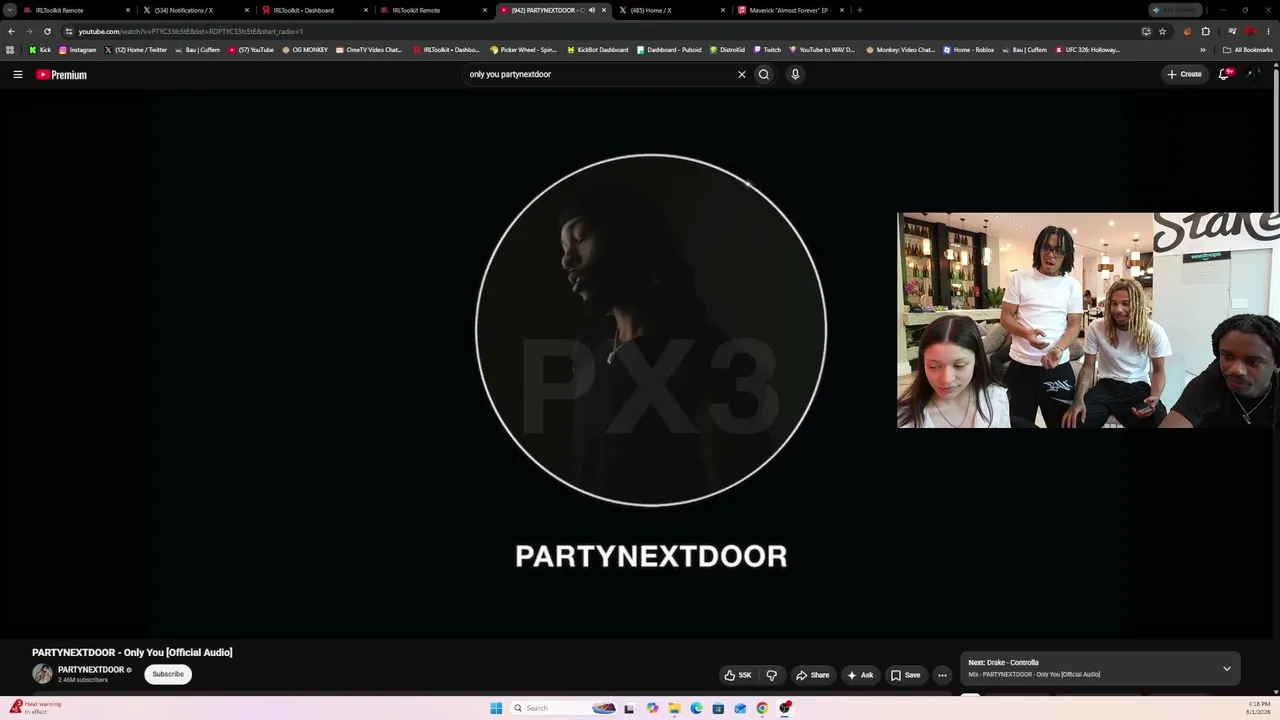Open YouTube notifications bell
The image size is (1280, 720).
1225,74
